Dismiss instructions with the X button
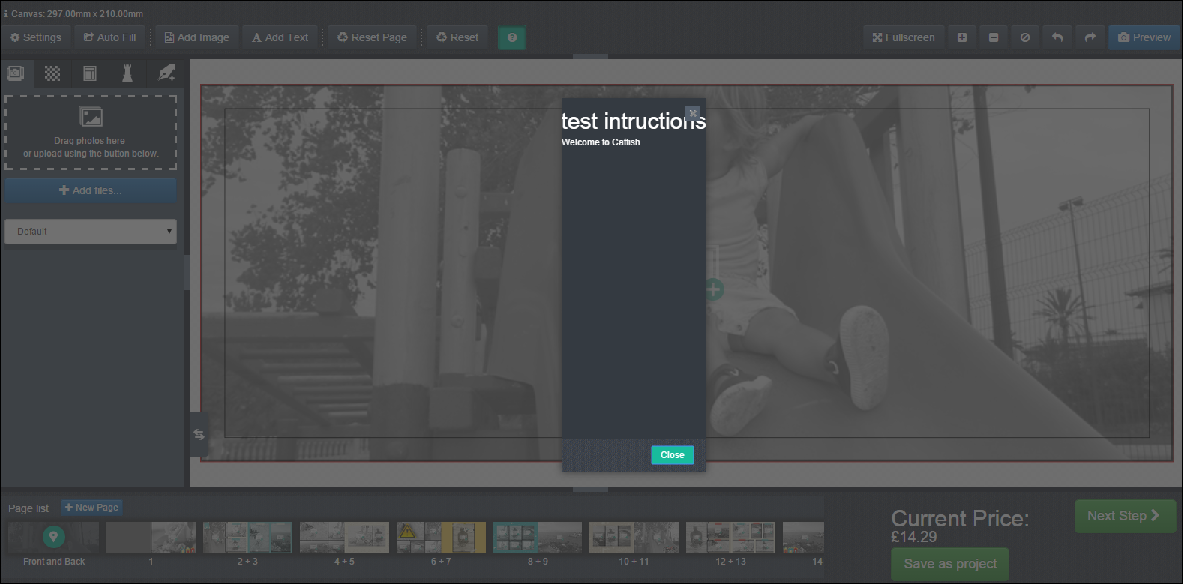The image size is (1183, 584). click(x=692, y=113)
